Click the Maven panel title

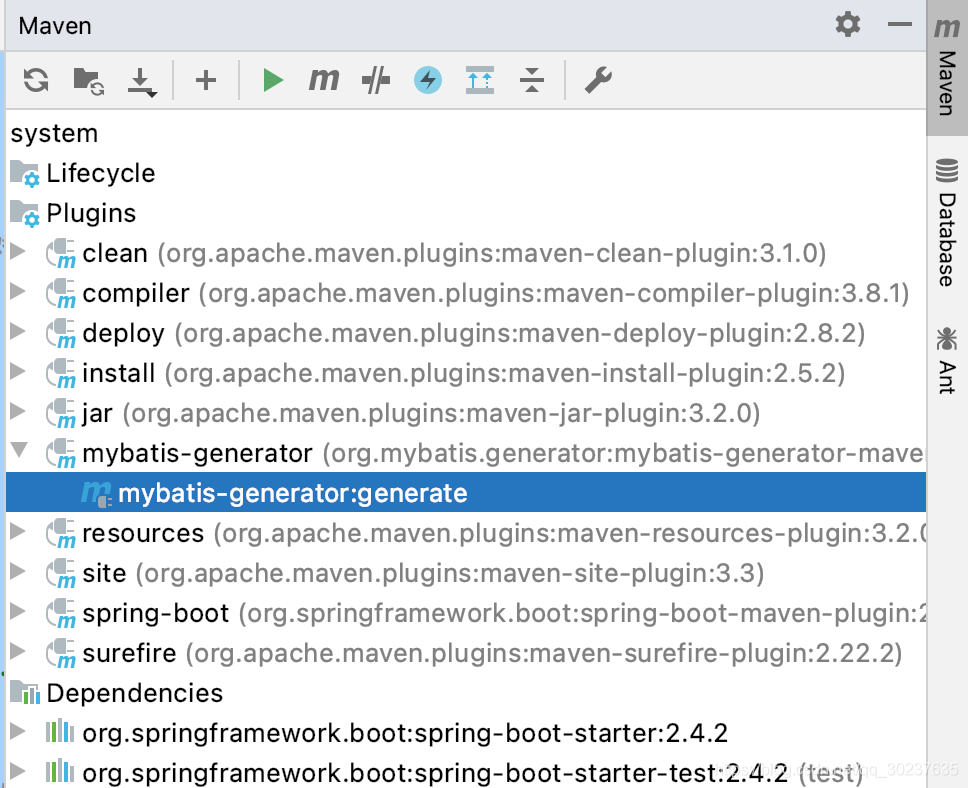(55, 26)
